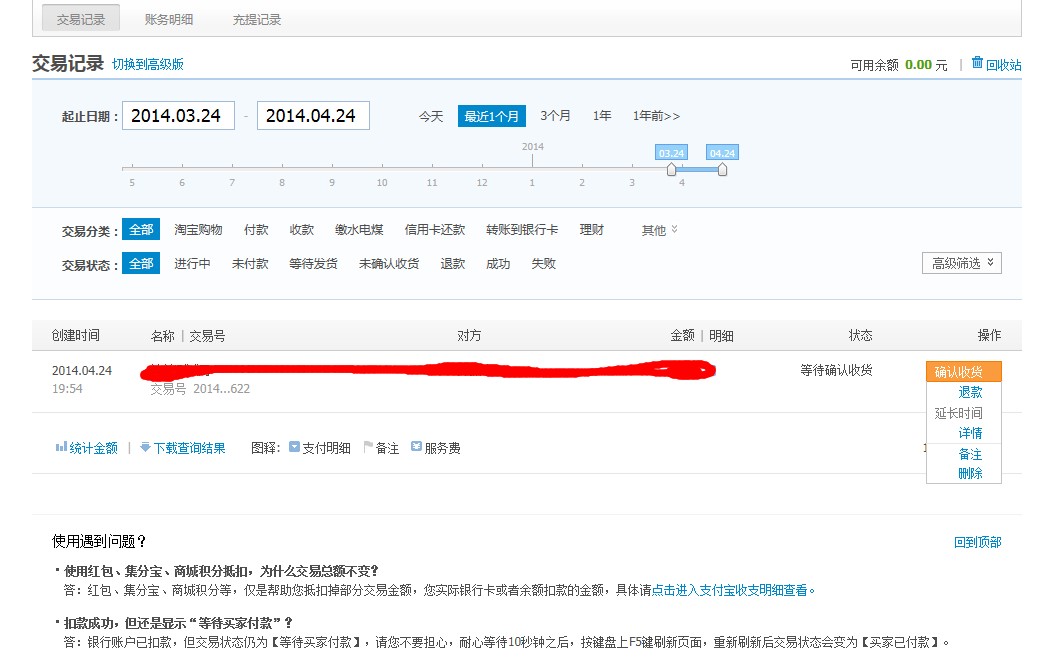1055x657 pixels.
Task: Click the 等待确认收货 status text
Action: 836,370
